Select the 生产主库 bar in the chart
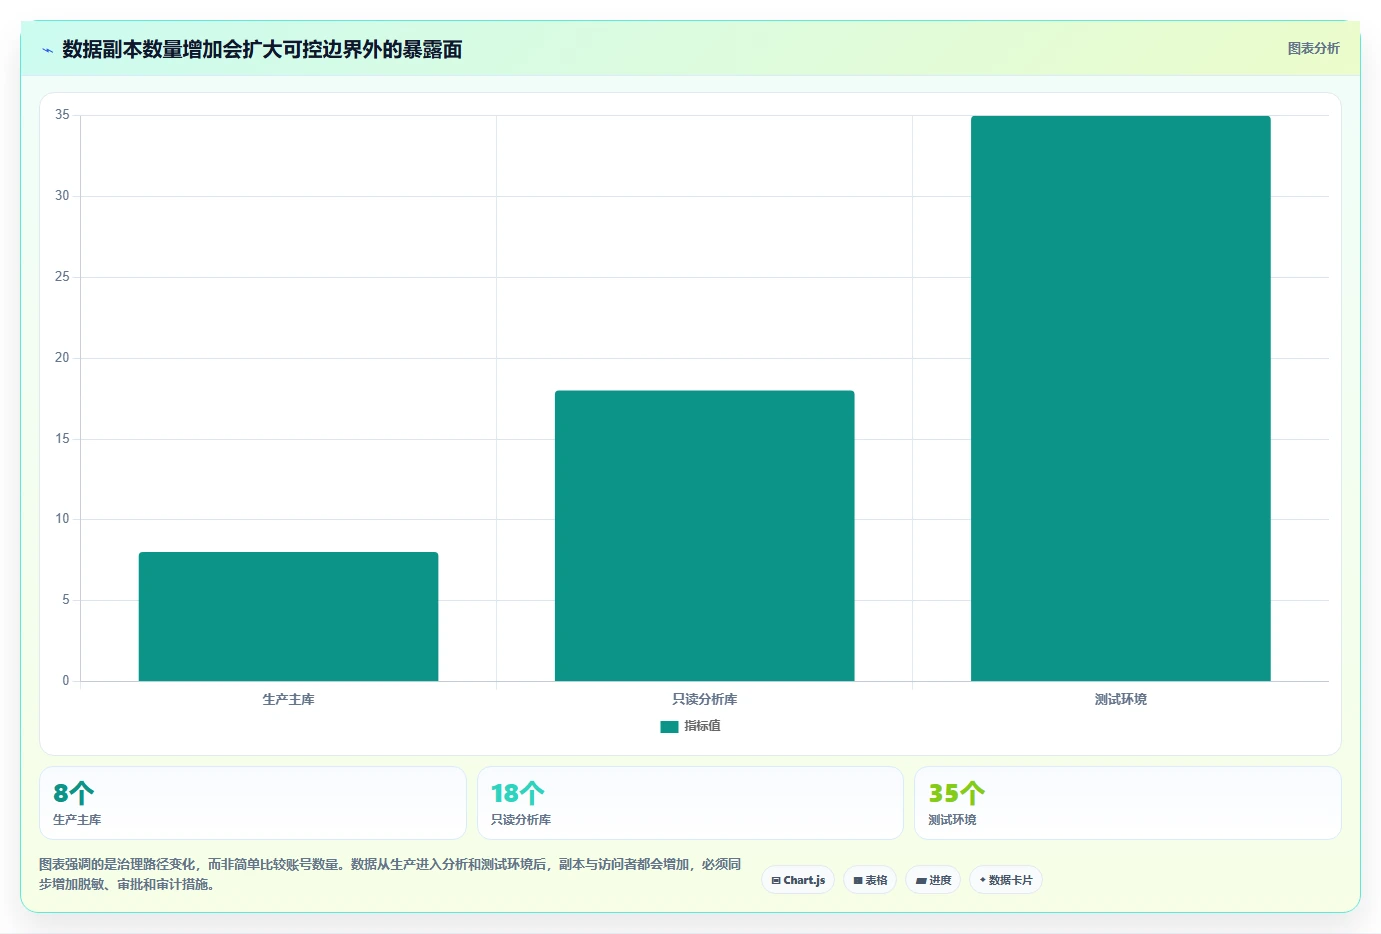The width and height of the screenshot is (1381, 934). point(288,616)
